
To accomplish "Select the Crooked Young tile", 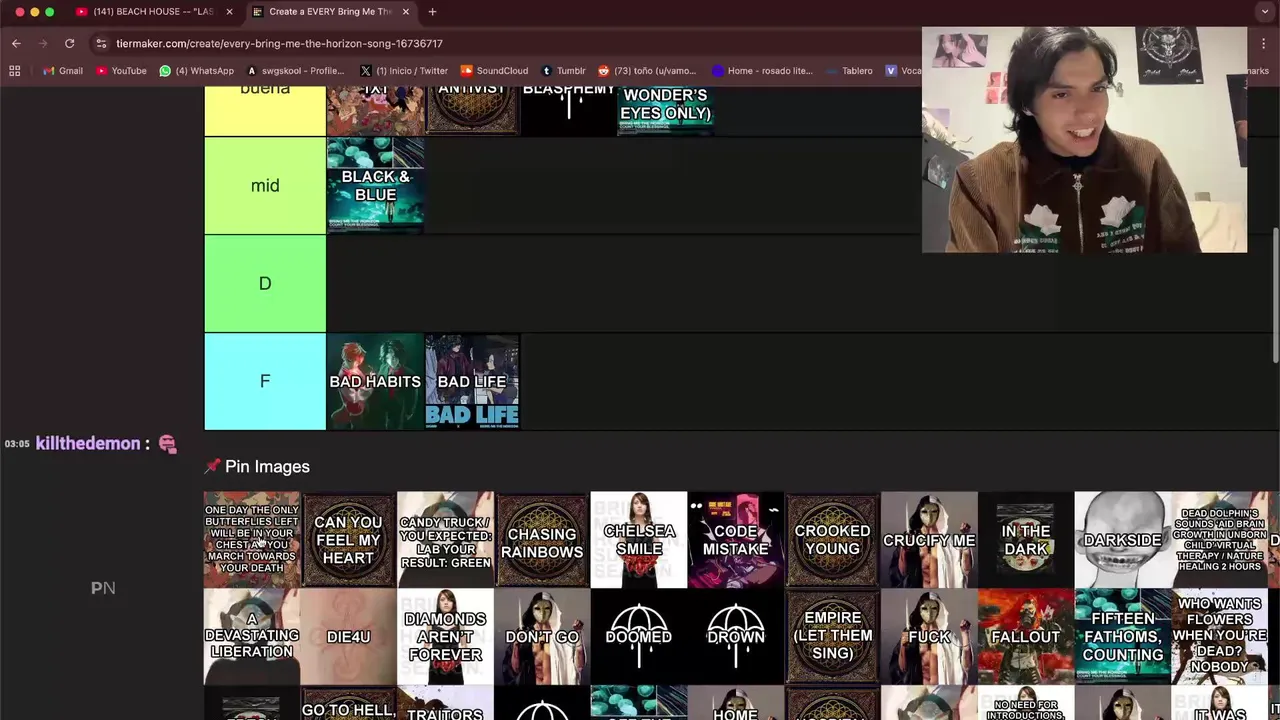I will (832, 540).
